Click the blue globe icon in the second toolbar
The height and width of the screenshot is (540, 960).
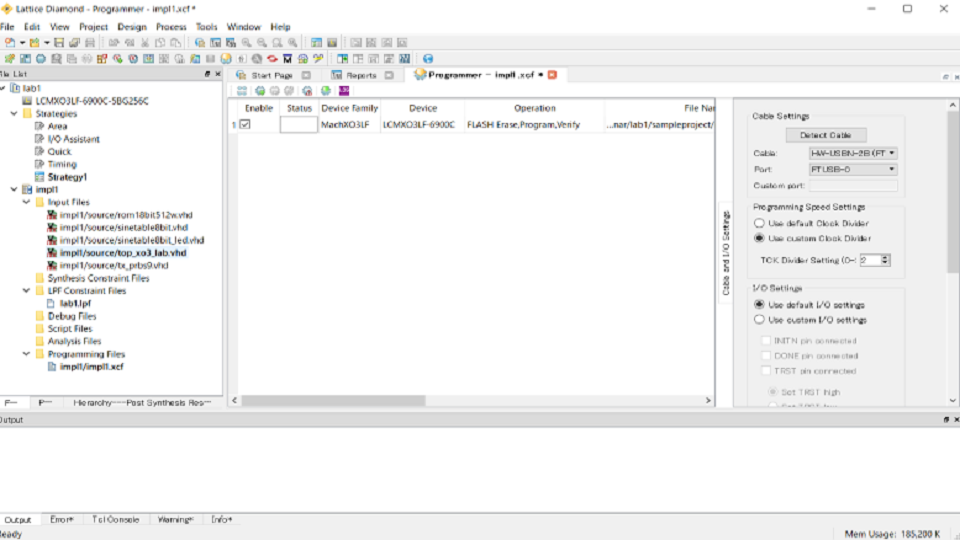click(428, 59)
